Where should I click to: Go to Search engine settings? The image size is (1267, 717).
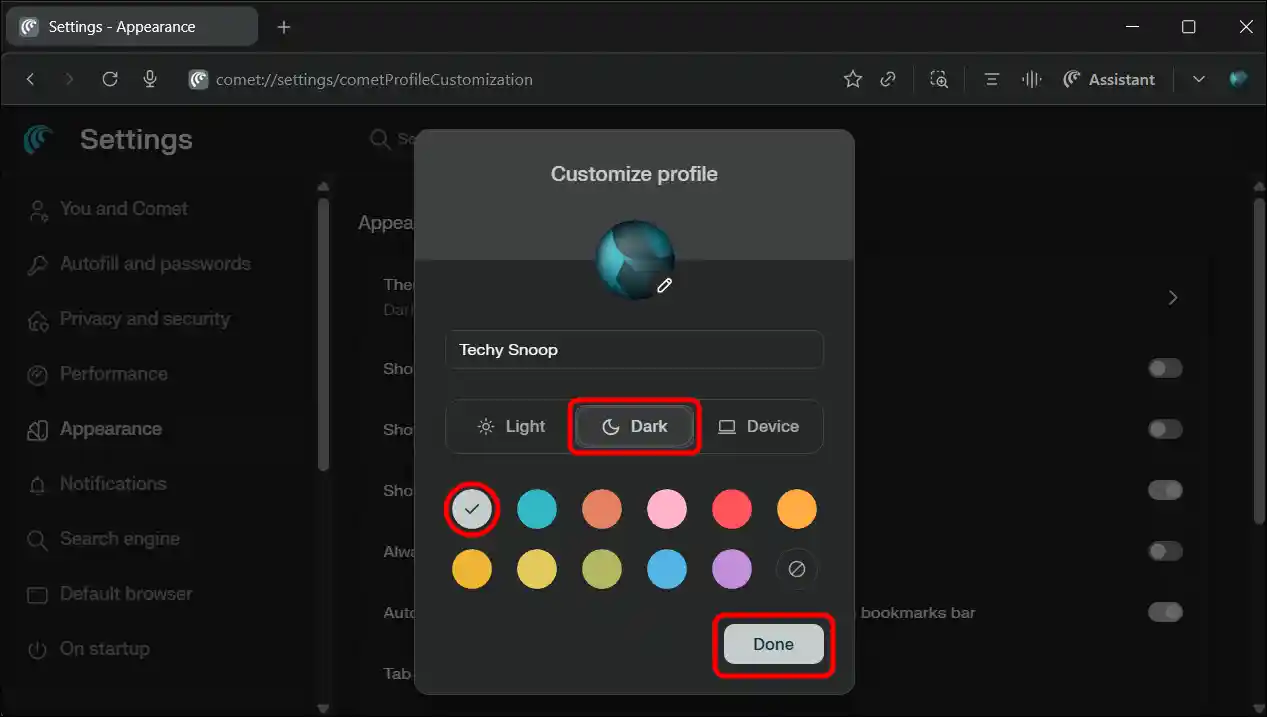click(119, 539)
